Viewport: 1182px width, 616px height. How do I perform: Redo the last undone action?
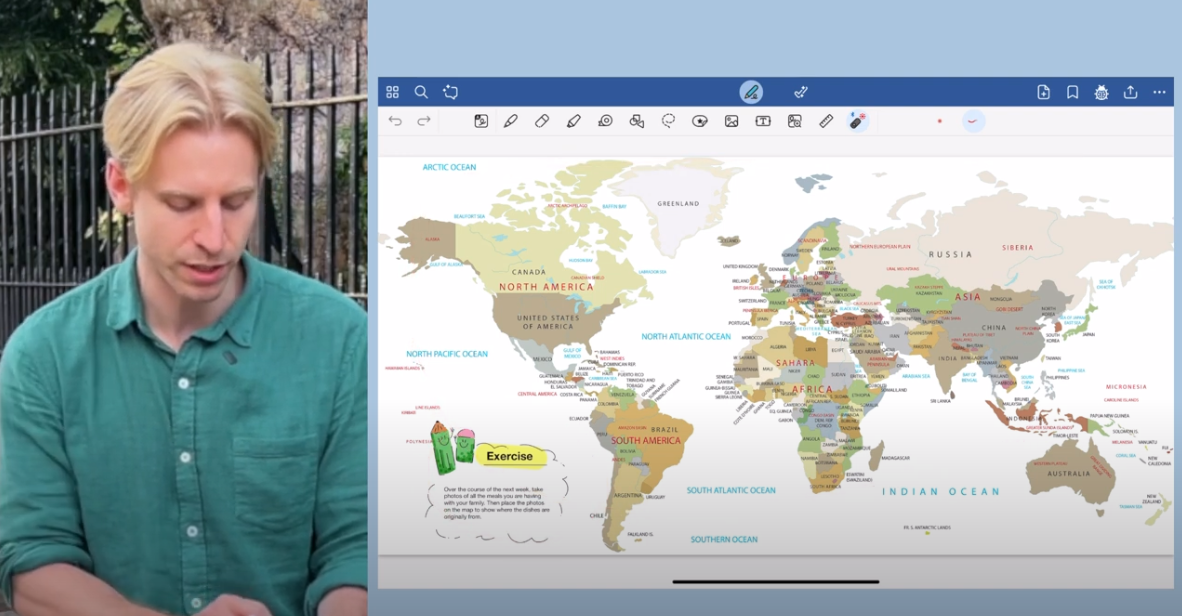tap(424, 121)
